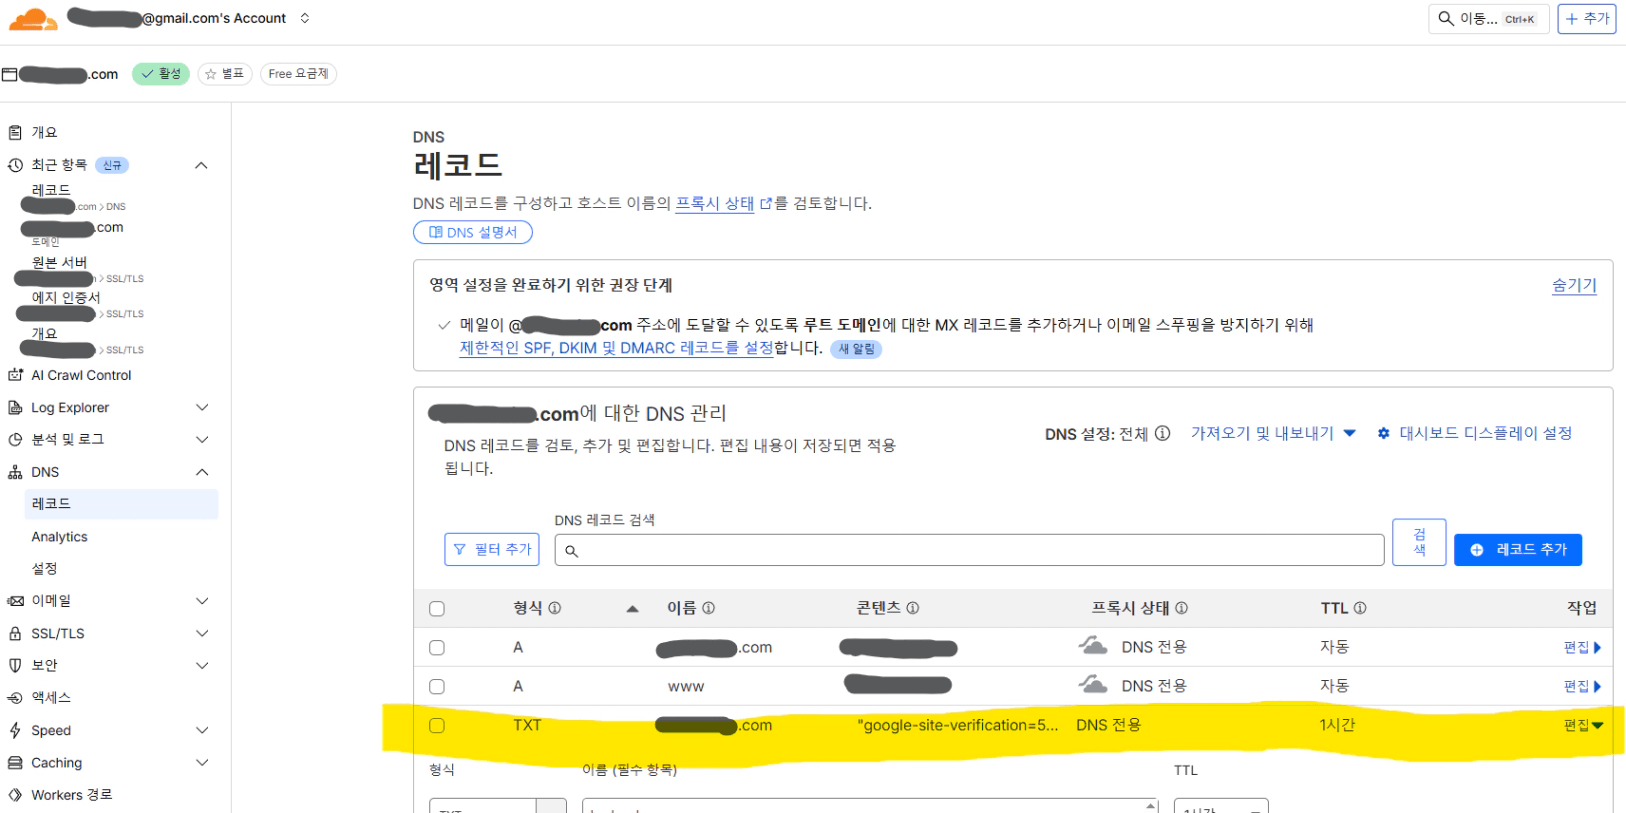Click the Speed lightning icon

[15, 730]
